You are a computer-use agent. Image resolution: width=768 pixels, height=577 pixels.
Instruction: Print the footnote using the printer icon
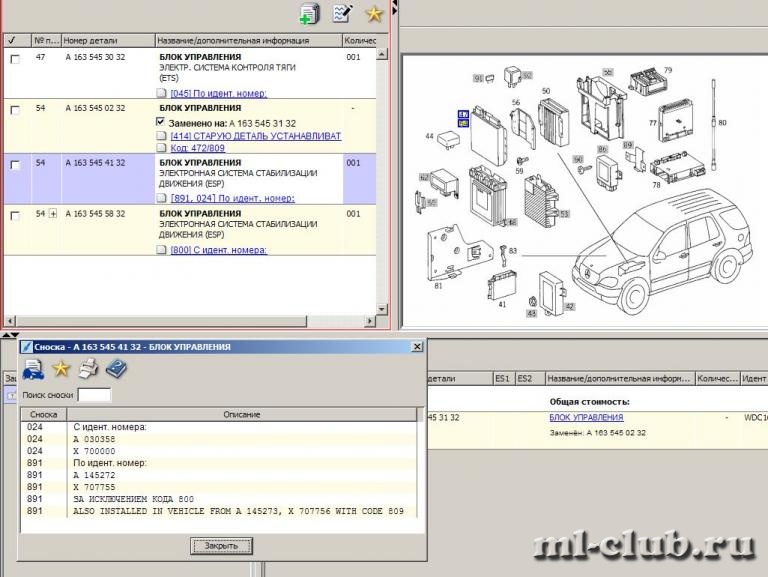click(x=88, y=370)
